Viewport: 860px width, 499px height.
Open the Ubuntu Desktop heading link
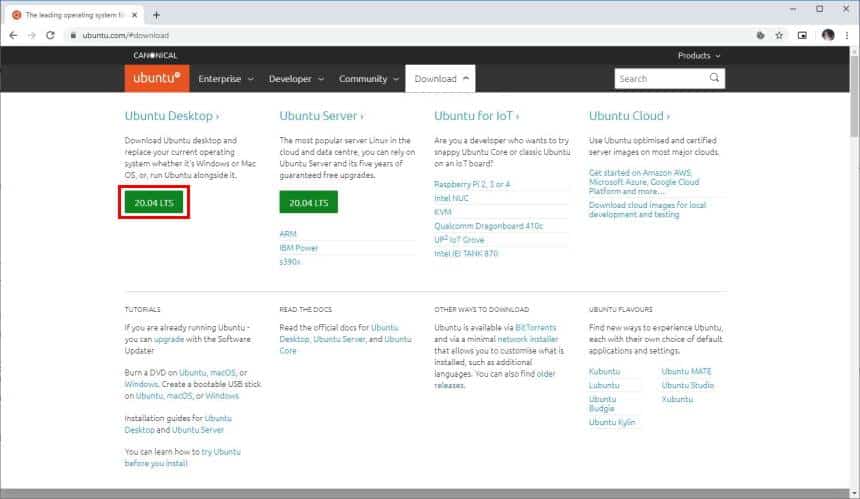pyautogui.click(x=172, y=116)
